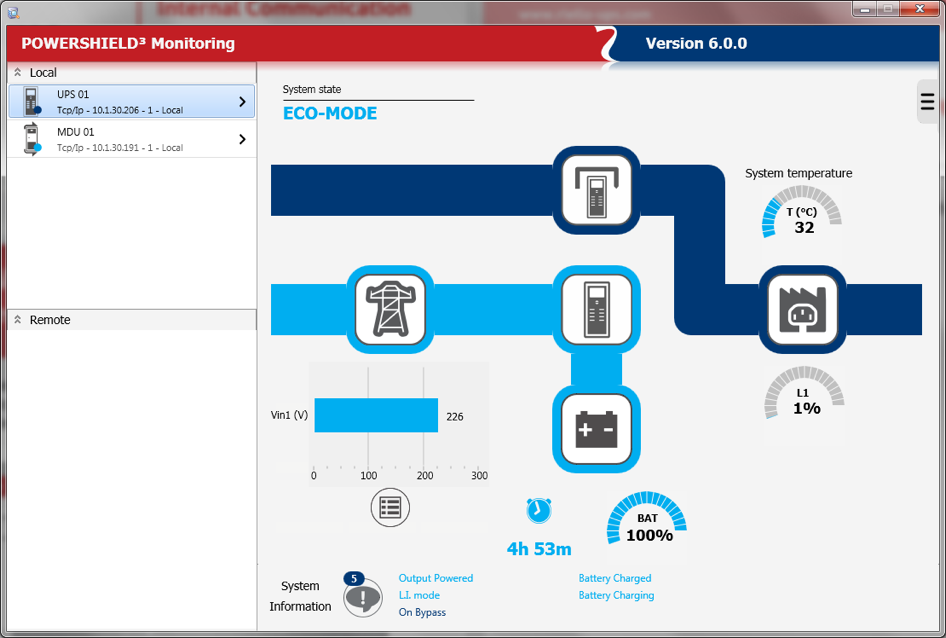Select MDU 01 device in list
Screen dimensions: 946x638
tap(120, 139)
